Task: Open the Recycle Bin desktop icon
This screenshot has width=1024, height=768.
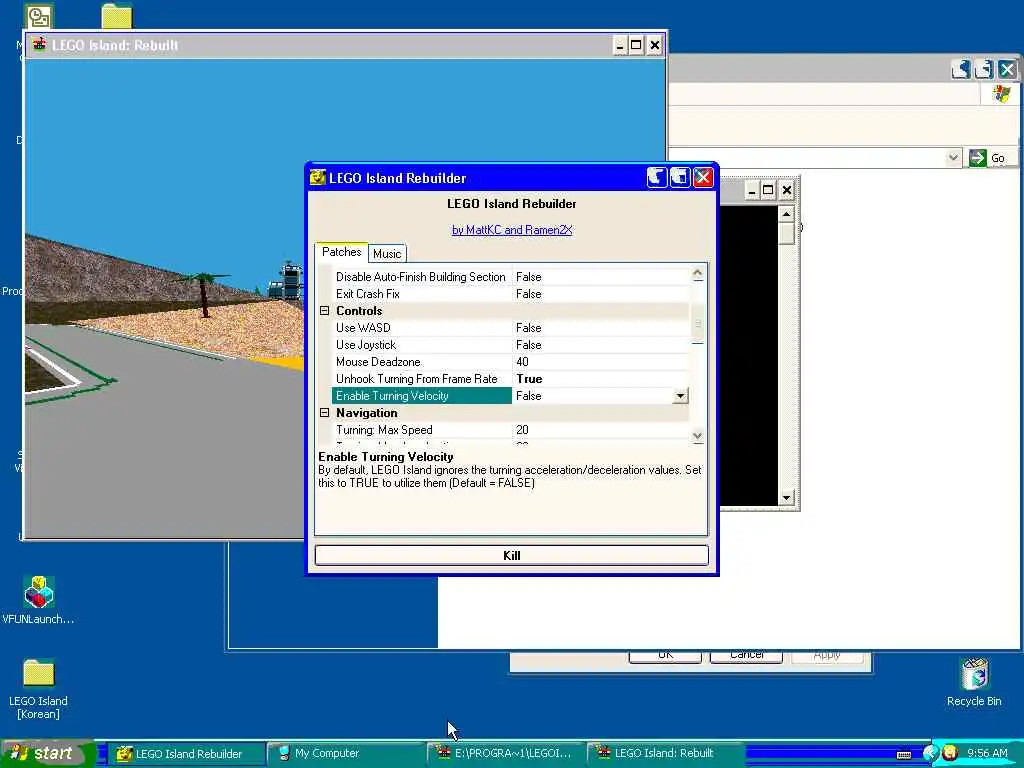Action: (x=974, y=674)
